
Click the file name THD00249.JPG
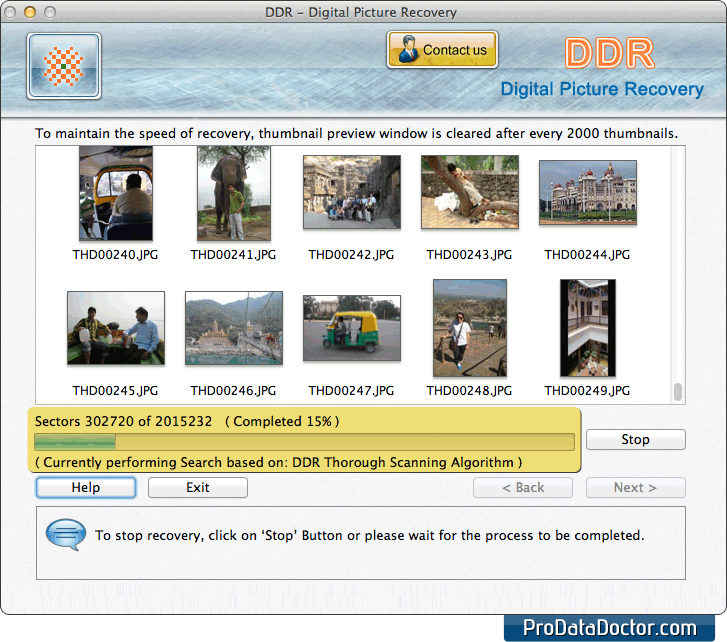pos(587,391)
